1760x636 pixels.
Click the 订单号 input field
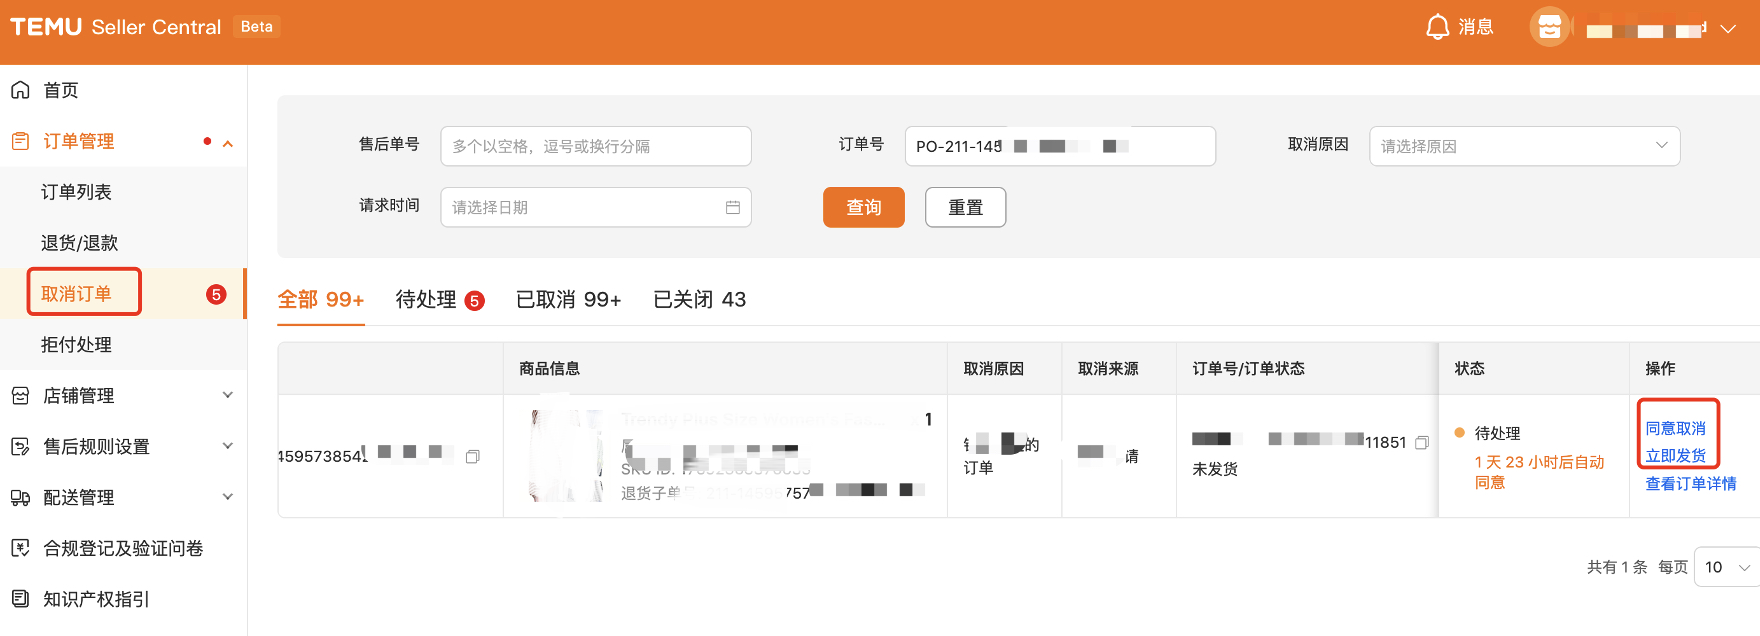1060,146
